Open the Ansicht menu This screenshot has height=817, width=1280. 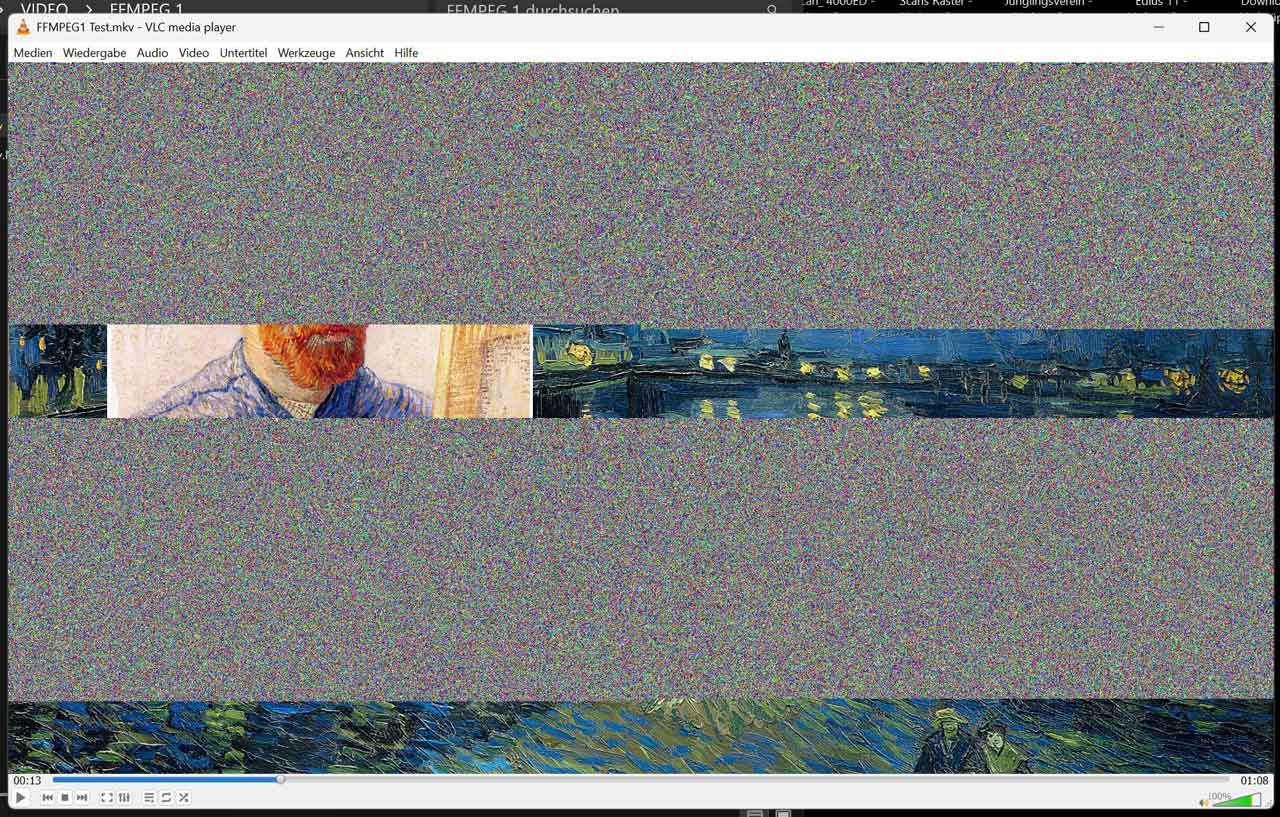[365, 53]
